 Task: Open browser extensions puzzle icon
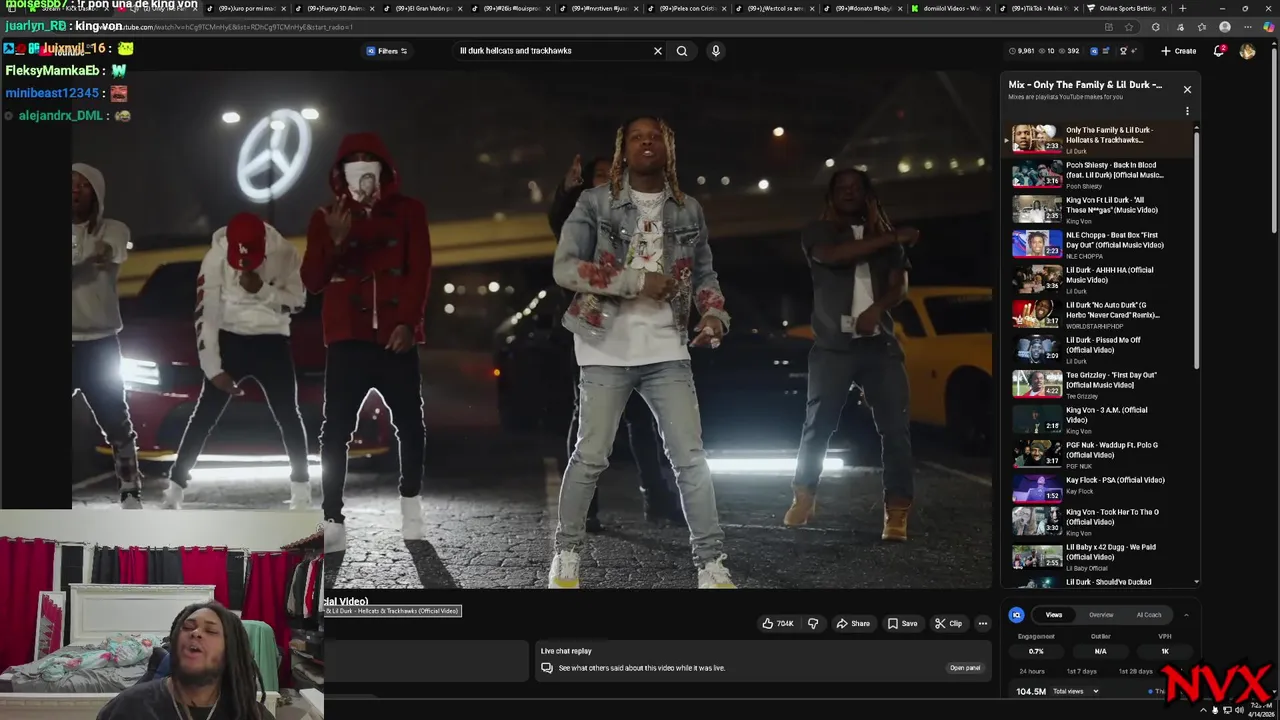1156,27
